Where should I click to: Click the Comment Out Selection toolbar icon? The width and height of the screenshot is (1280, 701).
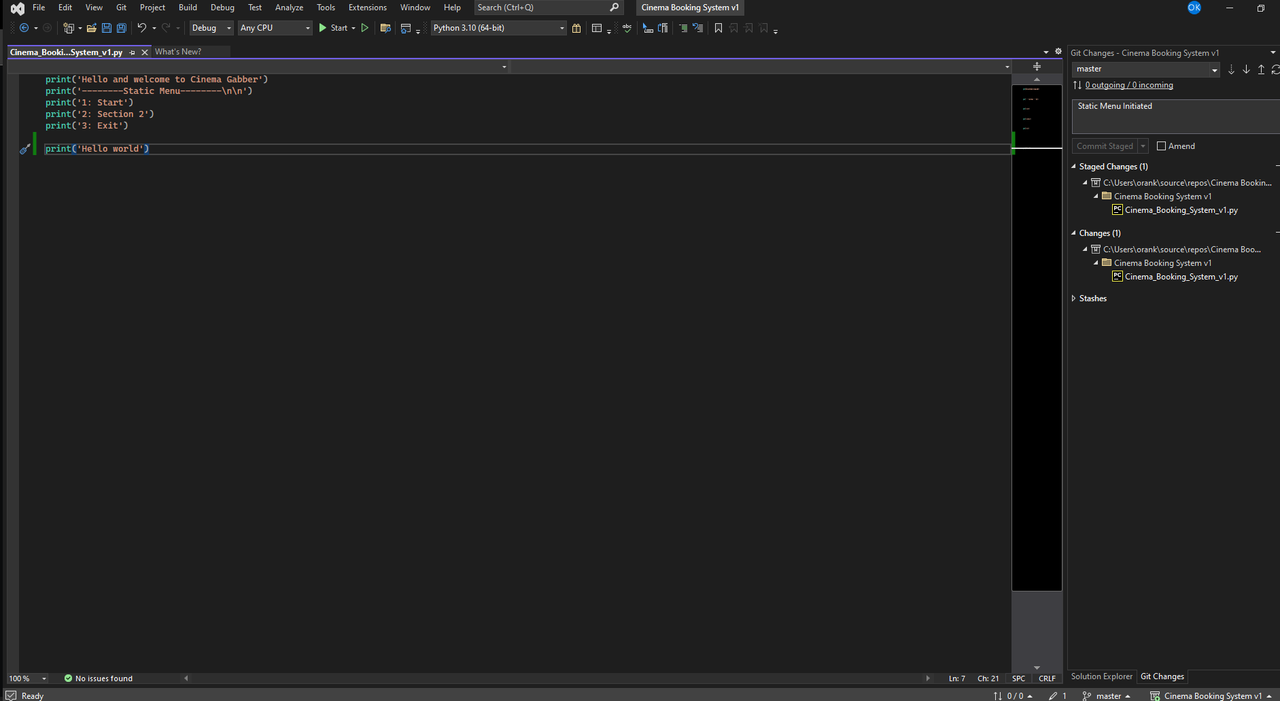tap(683, 28)
